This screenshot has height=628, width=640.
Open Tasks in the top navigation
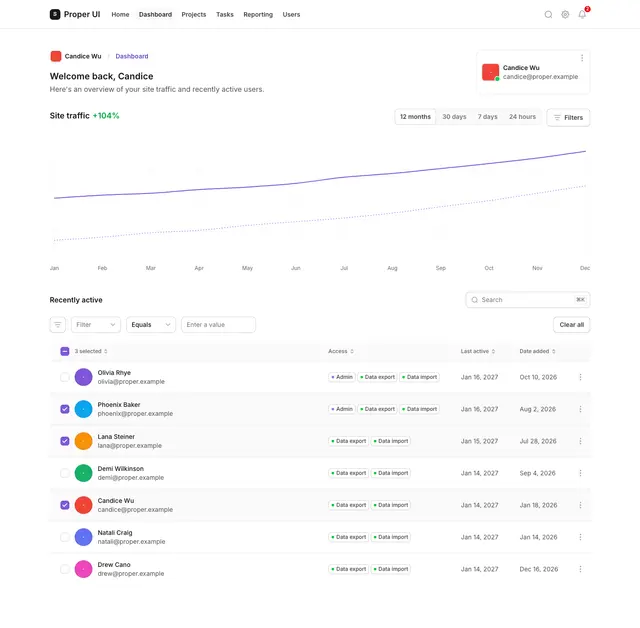point(224,15)
